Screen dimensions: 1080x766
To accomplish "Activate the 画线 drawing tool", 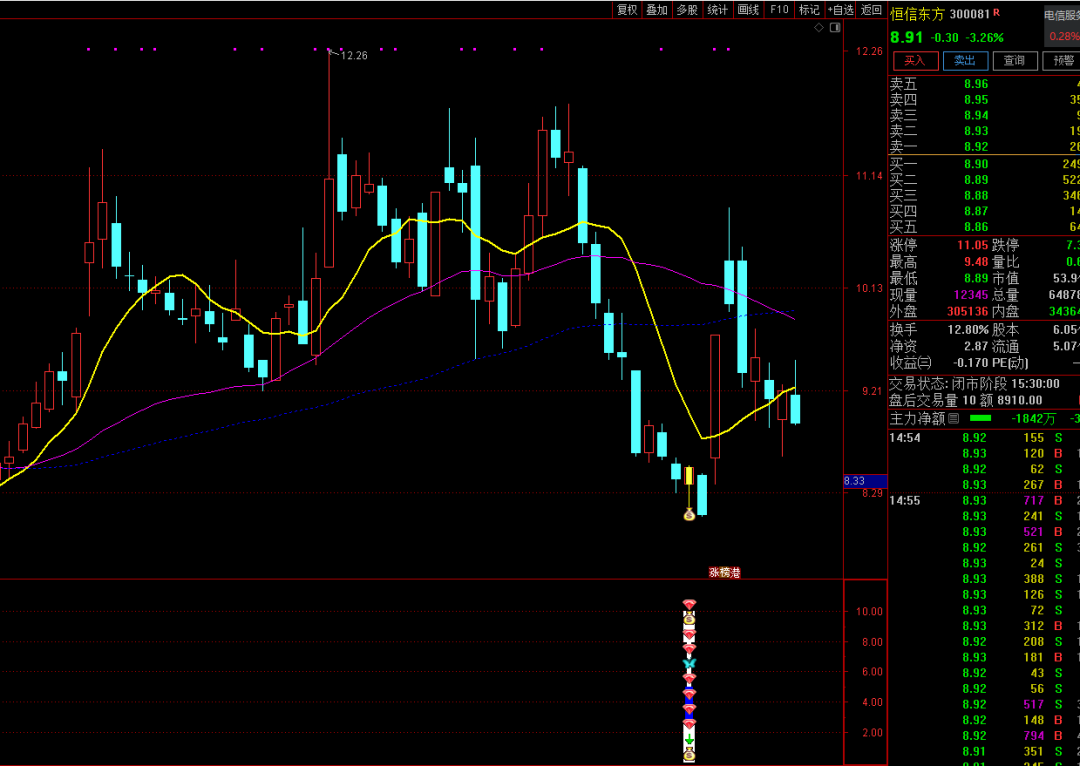I will 748,10.
